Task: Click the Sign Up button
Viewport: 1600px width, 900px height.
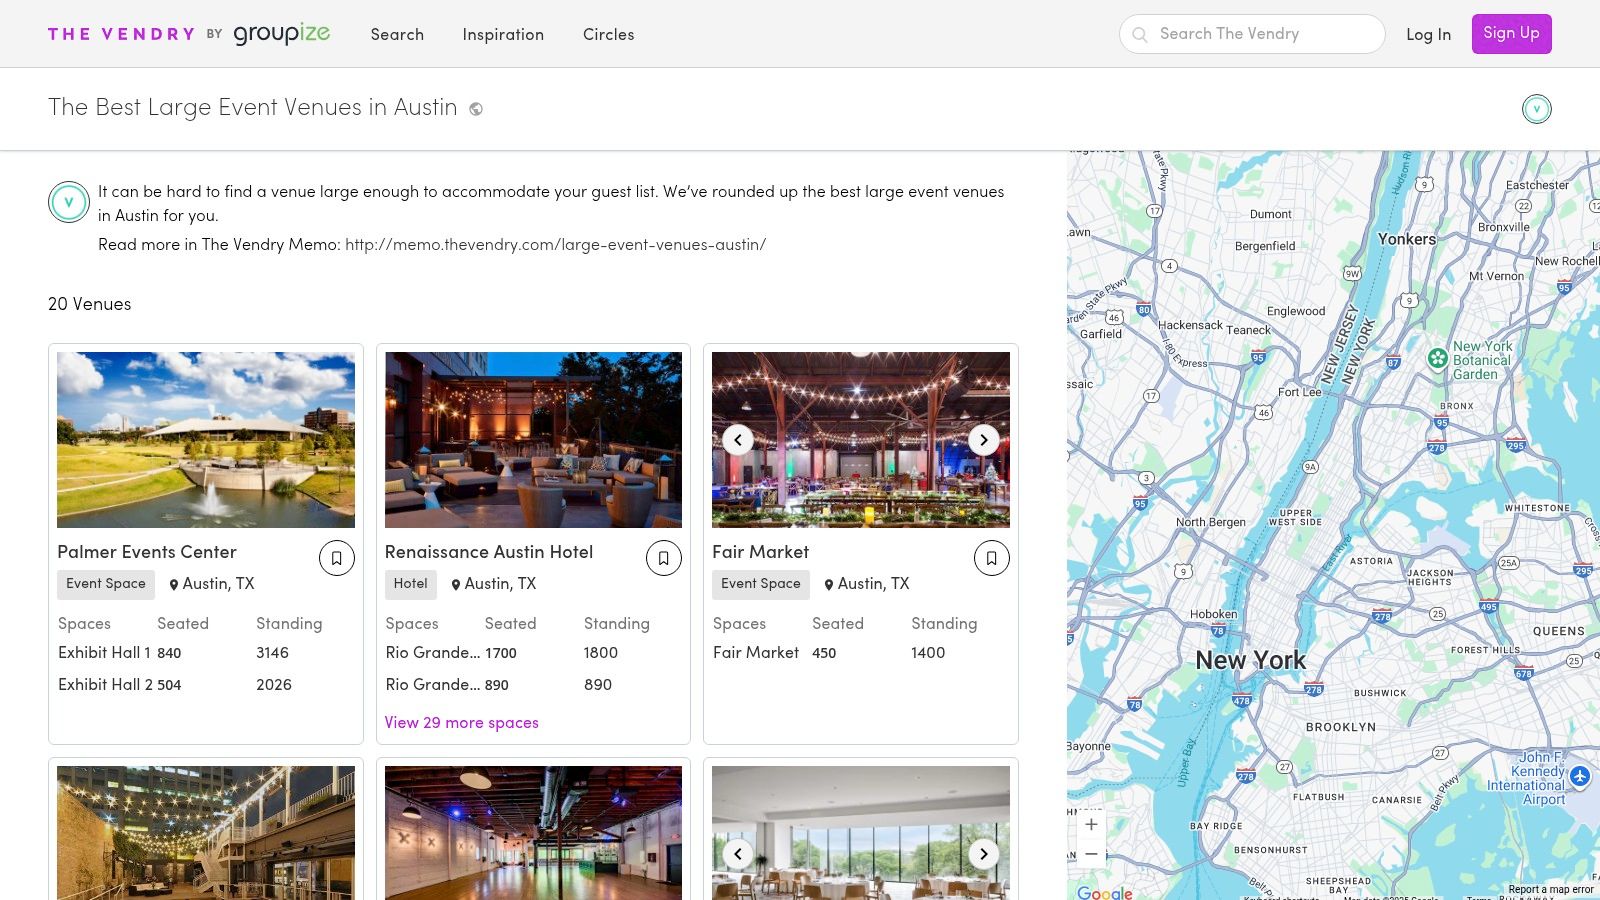Action: [x=1511, y=34]
